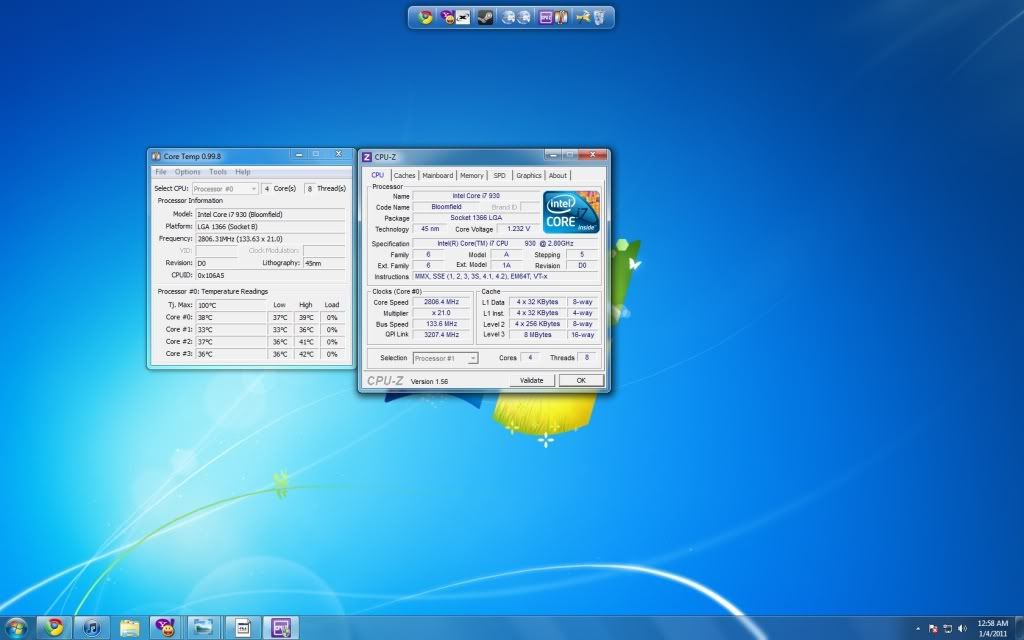
Task: Switch to the Caches tab in CPU-Z
Action: tap(404, 176)
